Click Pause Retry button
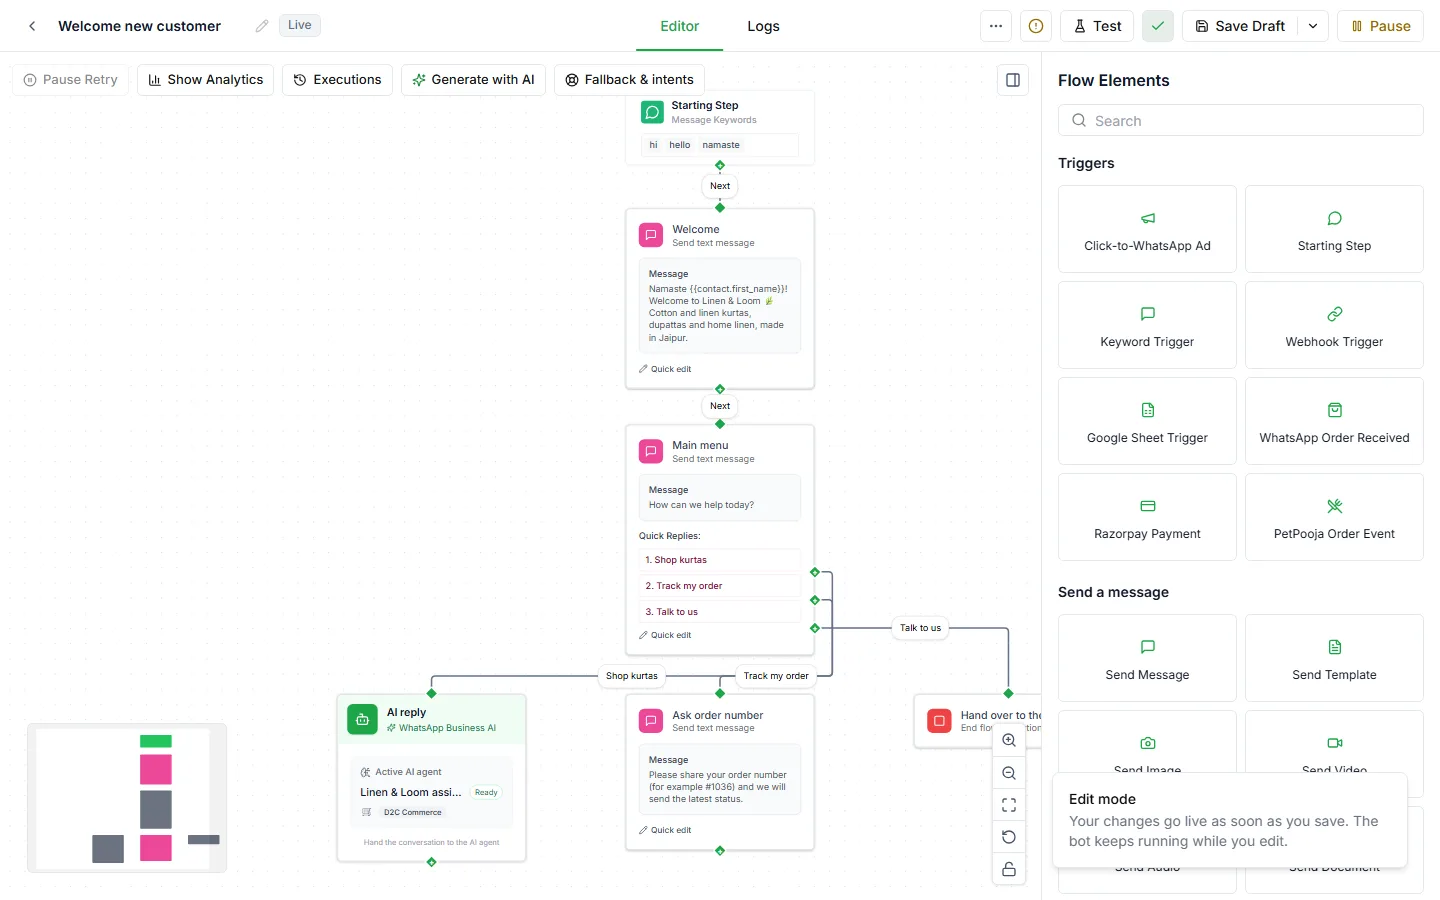 [x=70, y=80]
